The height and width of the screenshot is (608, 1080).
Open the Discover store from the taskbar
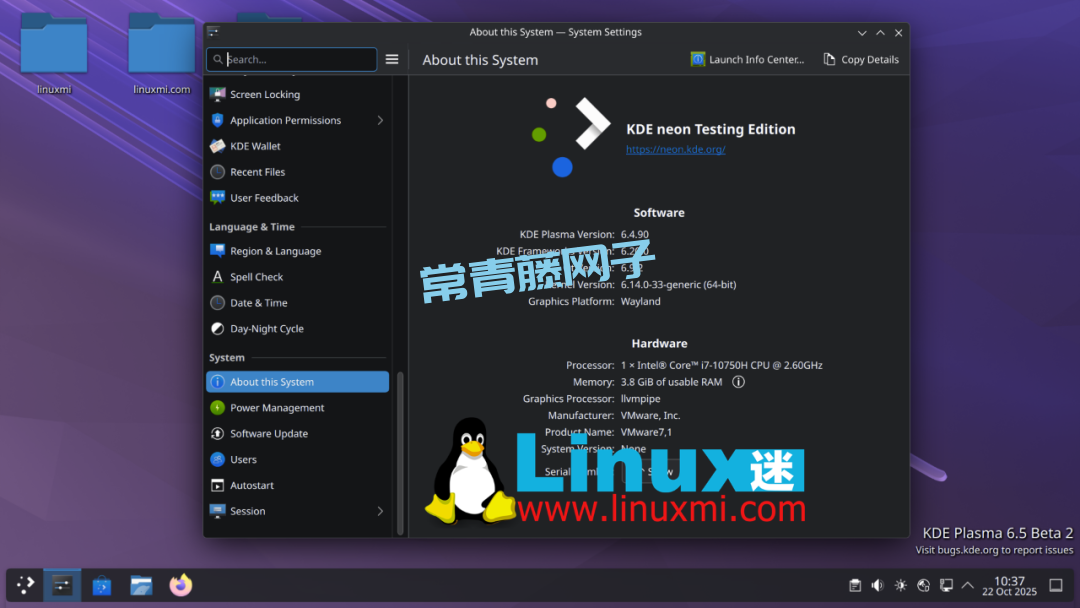click(101, 585)
